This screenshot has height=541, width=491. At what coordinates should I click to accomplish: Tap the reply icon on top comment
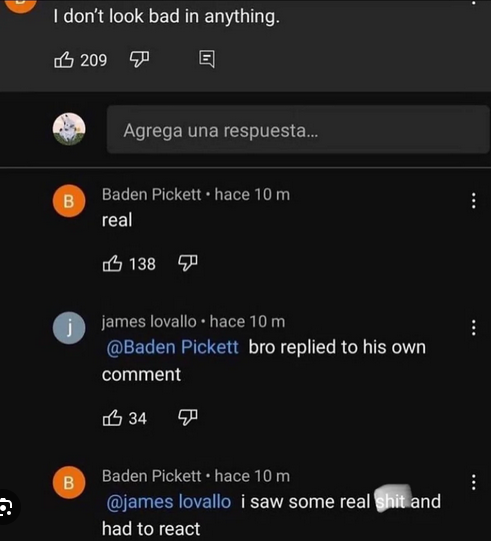[x=207, y=59]
